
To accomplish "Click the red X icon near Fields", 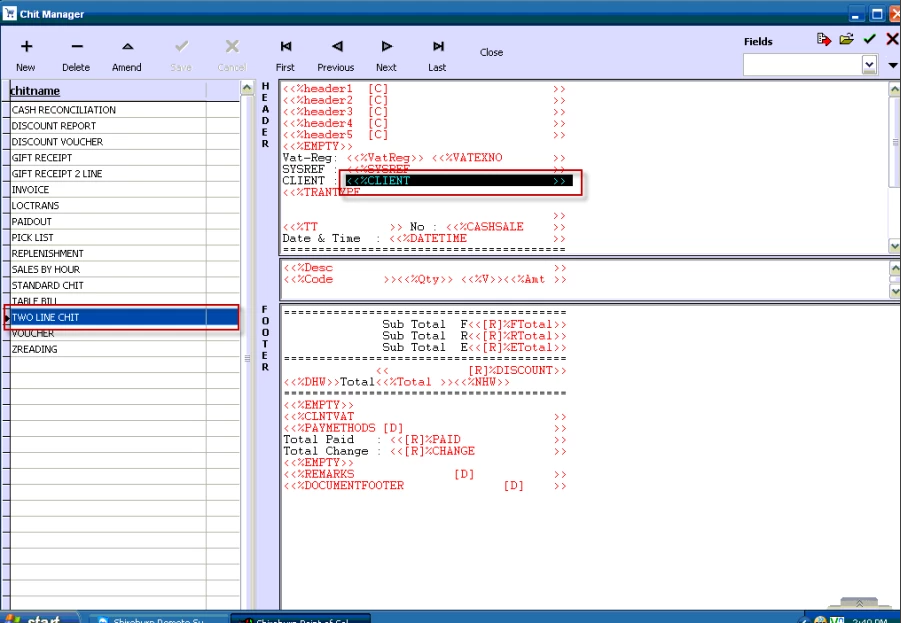I will (892, 39).
